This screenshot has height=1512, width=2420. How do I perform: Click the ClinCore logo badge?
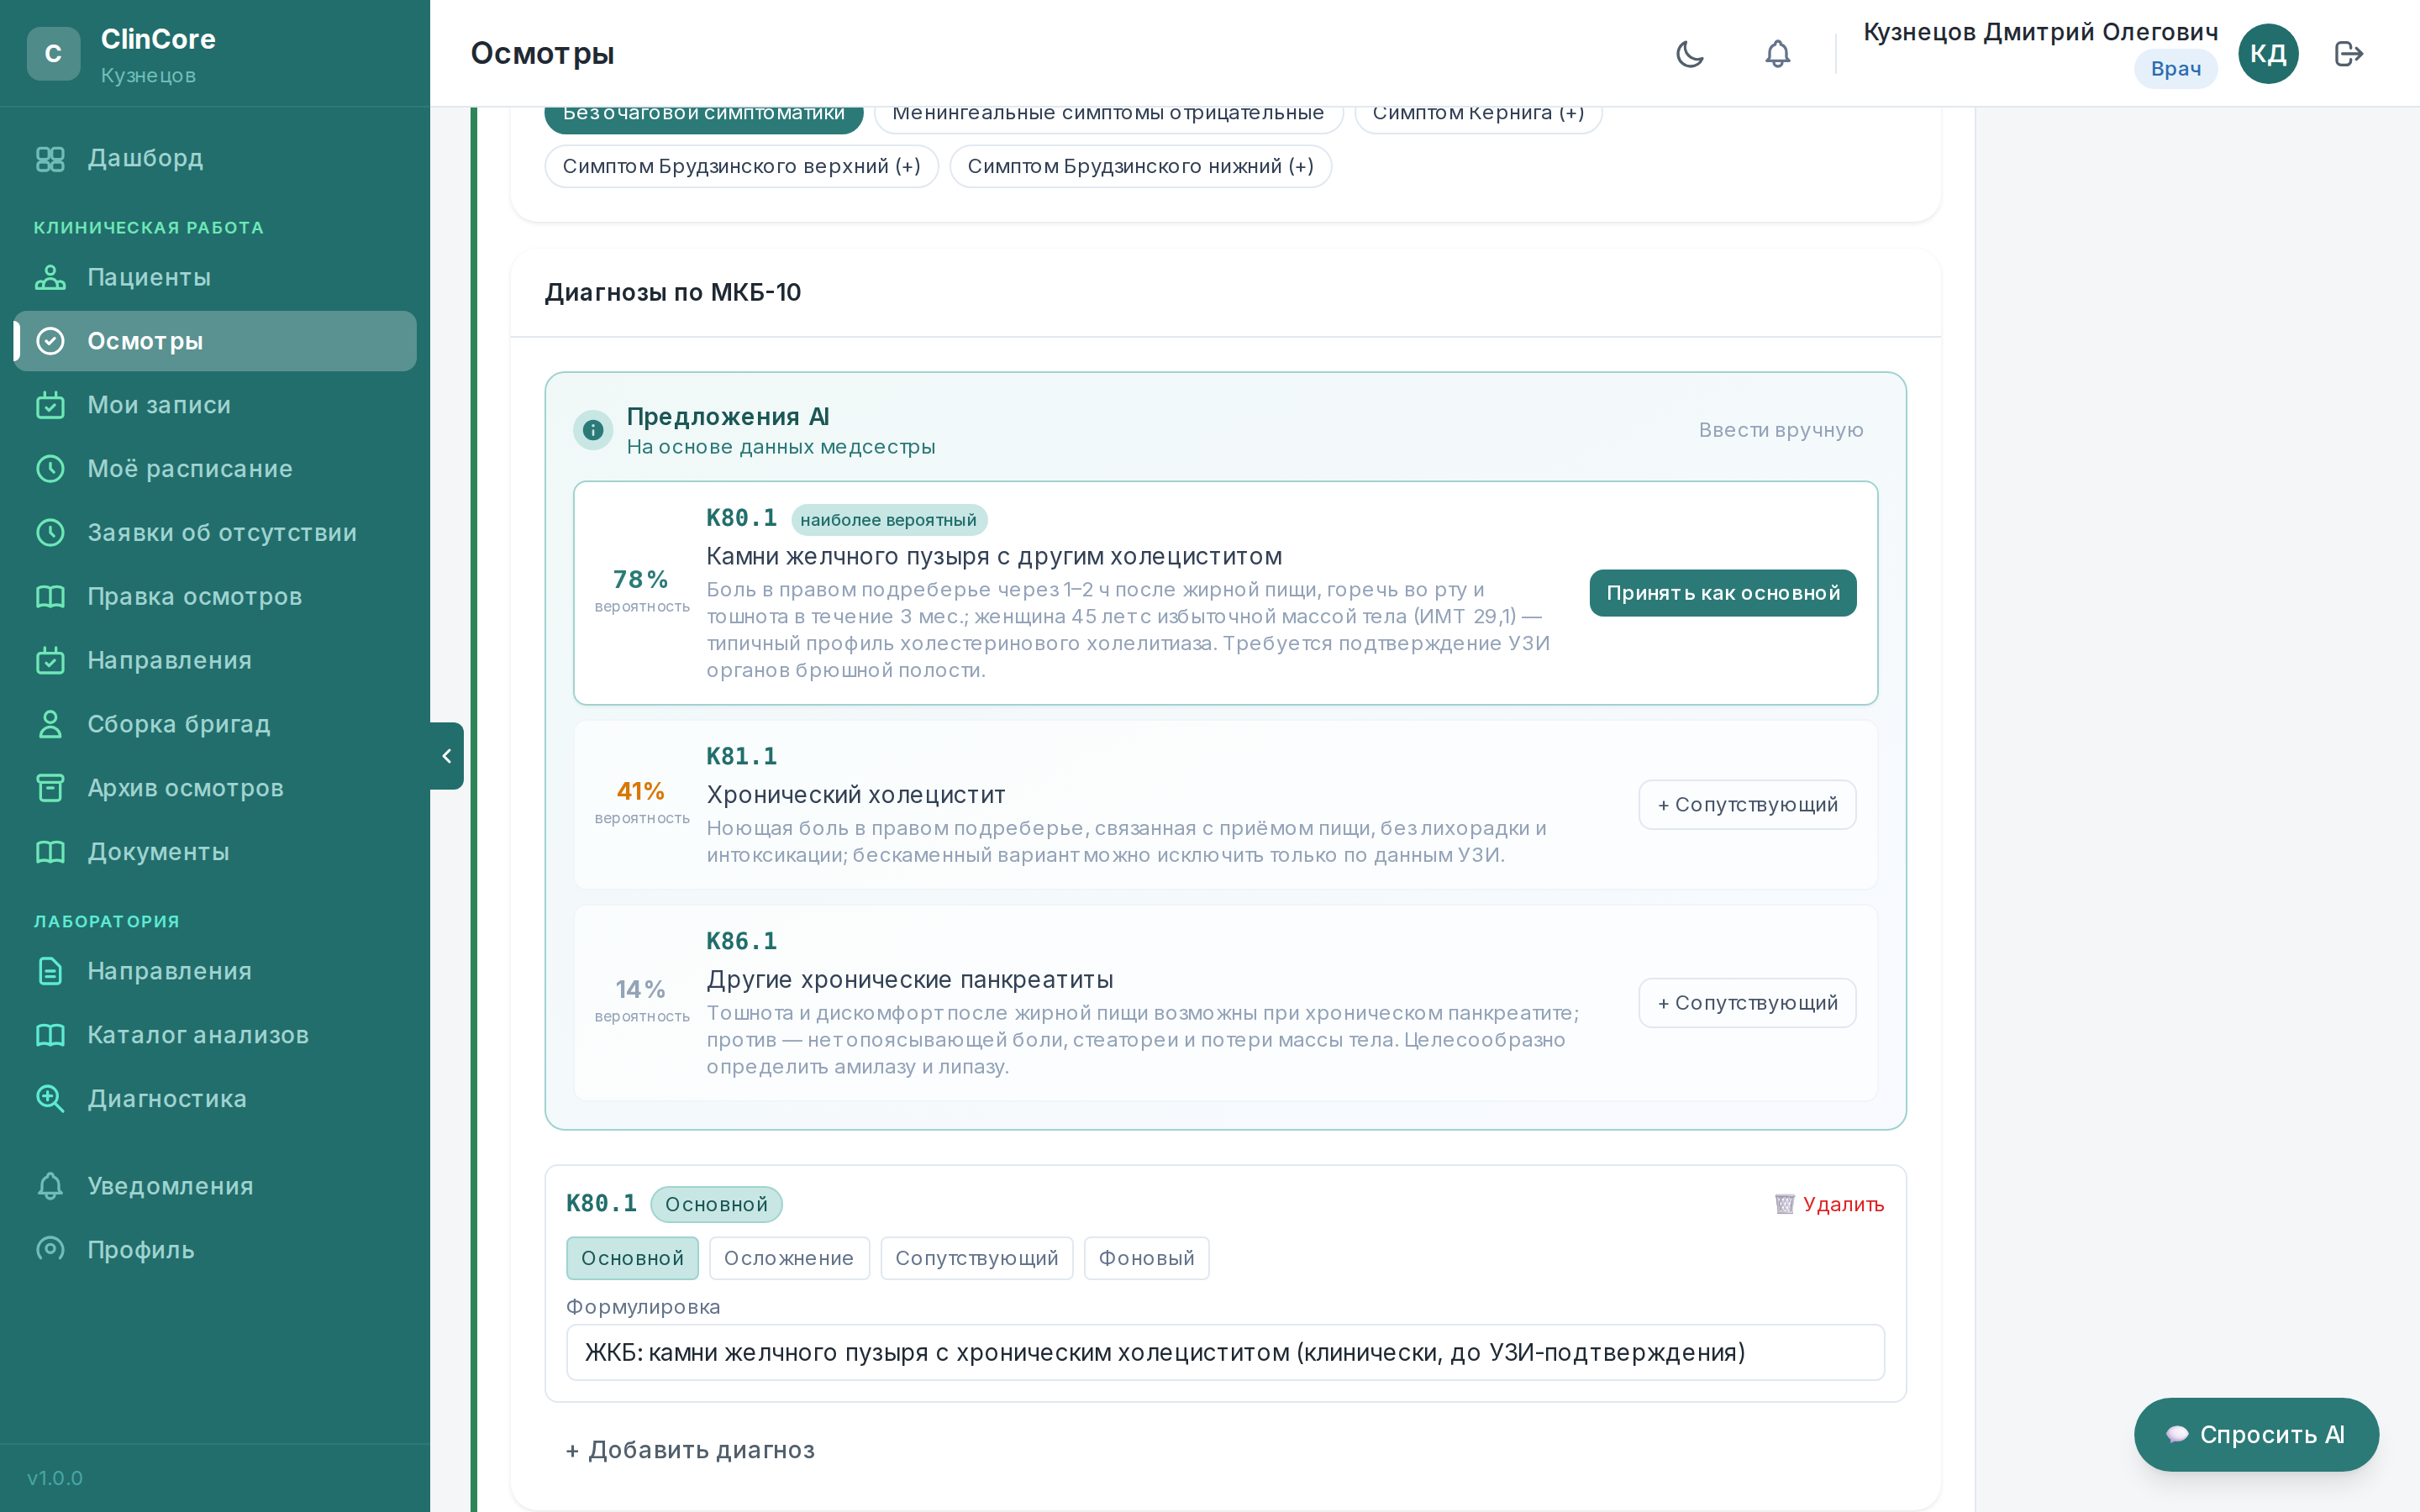[x=53, y=53]
